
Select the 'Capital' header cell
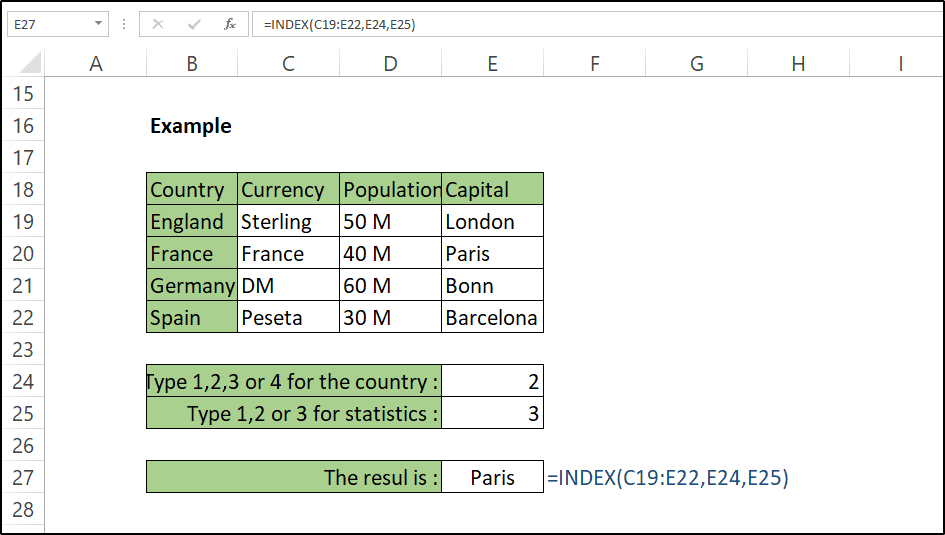click(492, 189)
